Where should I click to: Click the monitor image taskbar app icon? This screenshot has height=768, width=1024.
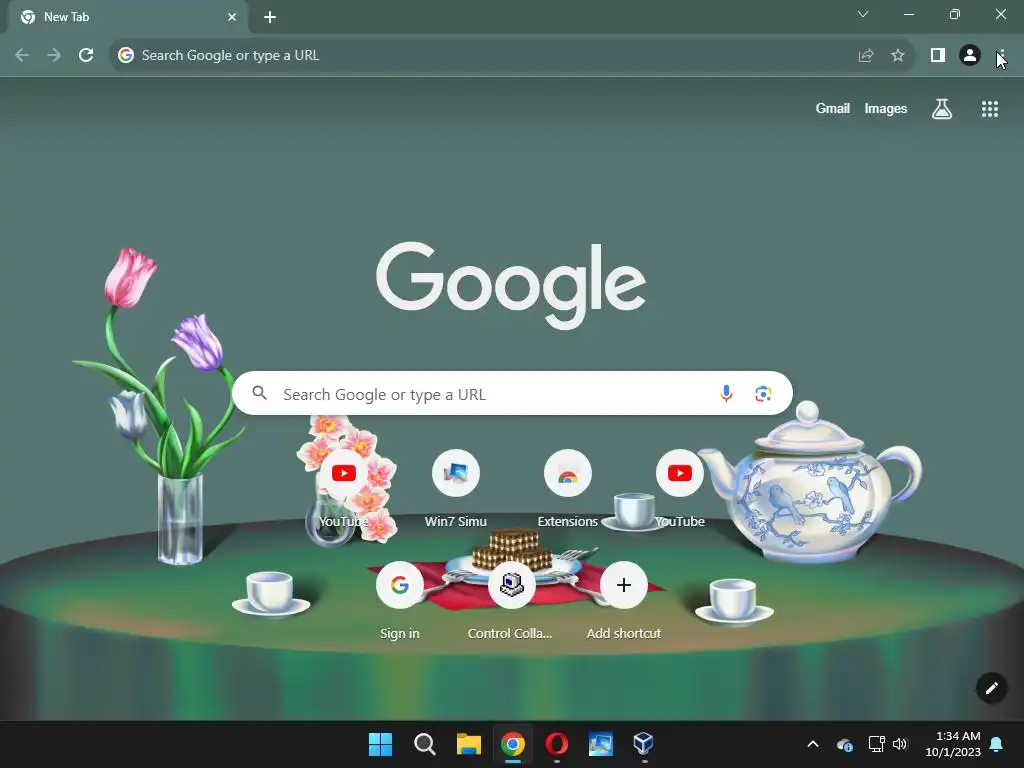click(600, 744)
